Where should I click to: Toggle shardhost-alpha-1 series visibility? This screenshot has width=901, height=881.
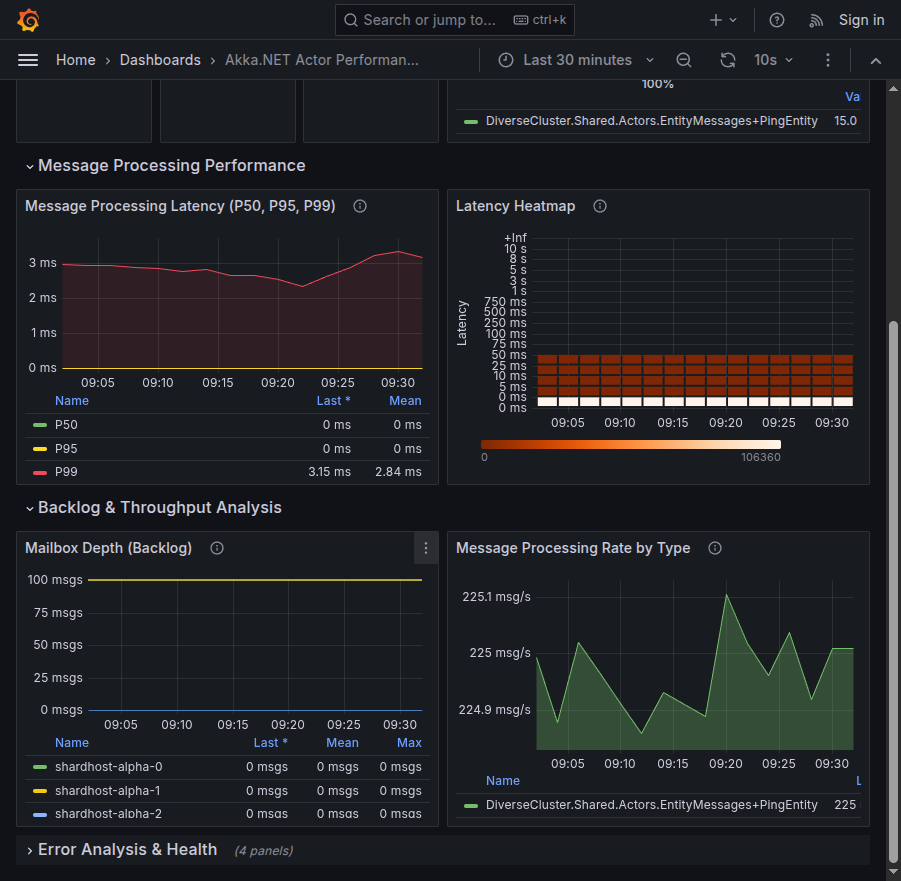[x=108, y=791]
